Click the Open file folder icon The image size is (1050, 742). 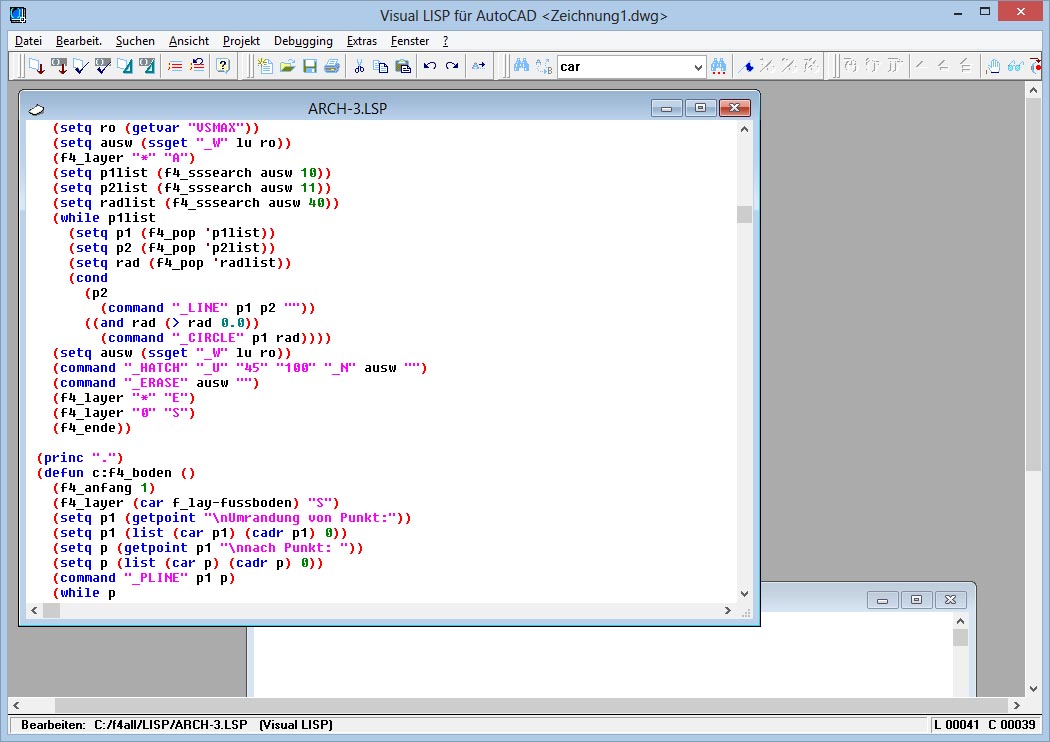pyautogui.click(x=287, y=67)
